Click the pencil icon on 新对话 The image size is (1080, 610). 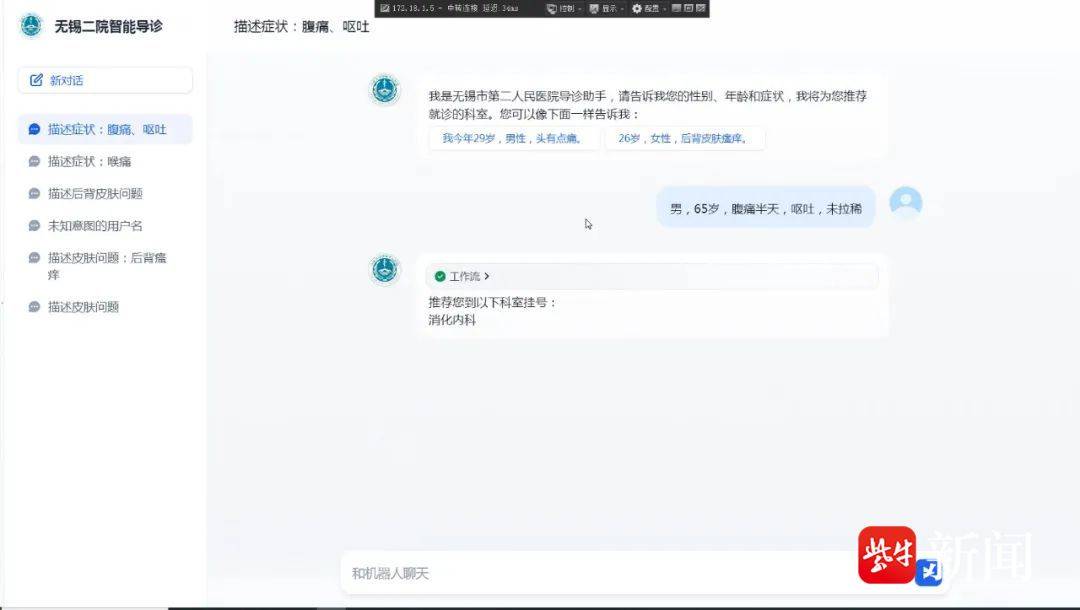(37, 81)
